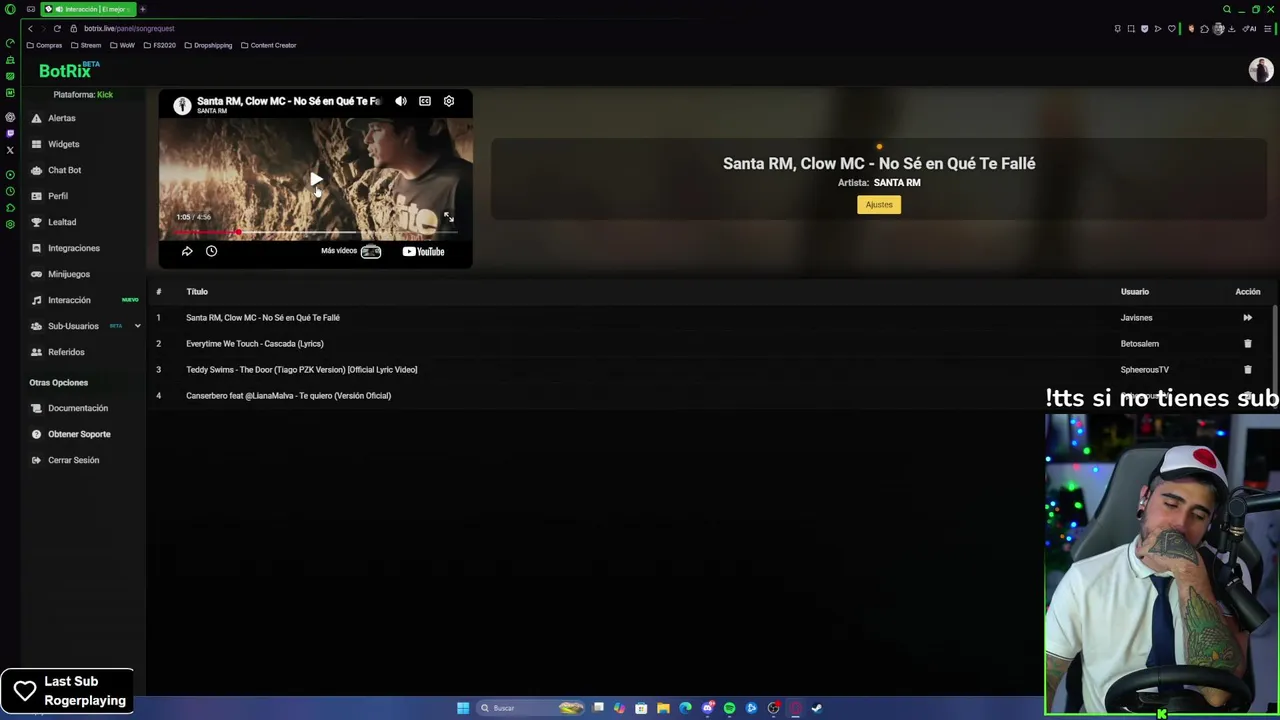1280x720 pixels.
Task: Open Dropshipping bookmark folder
Action: [x=208, y=45]
